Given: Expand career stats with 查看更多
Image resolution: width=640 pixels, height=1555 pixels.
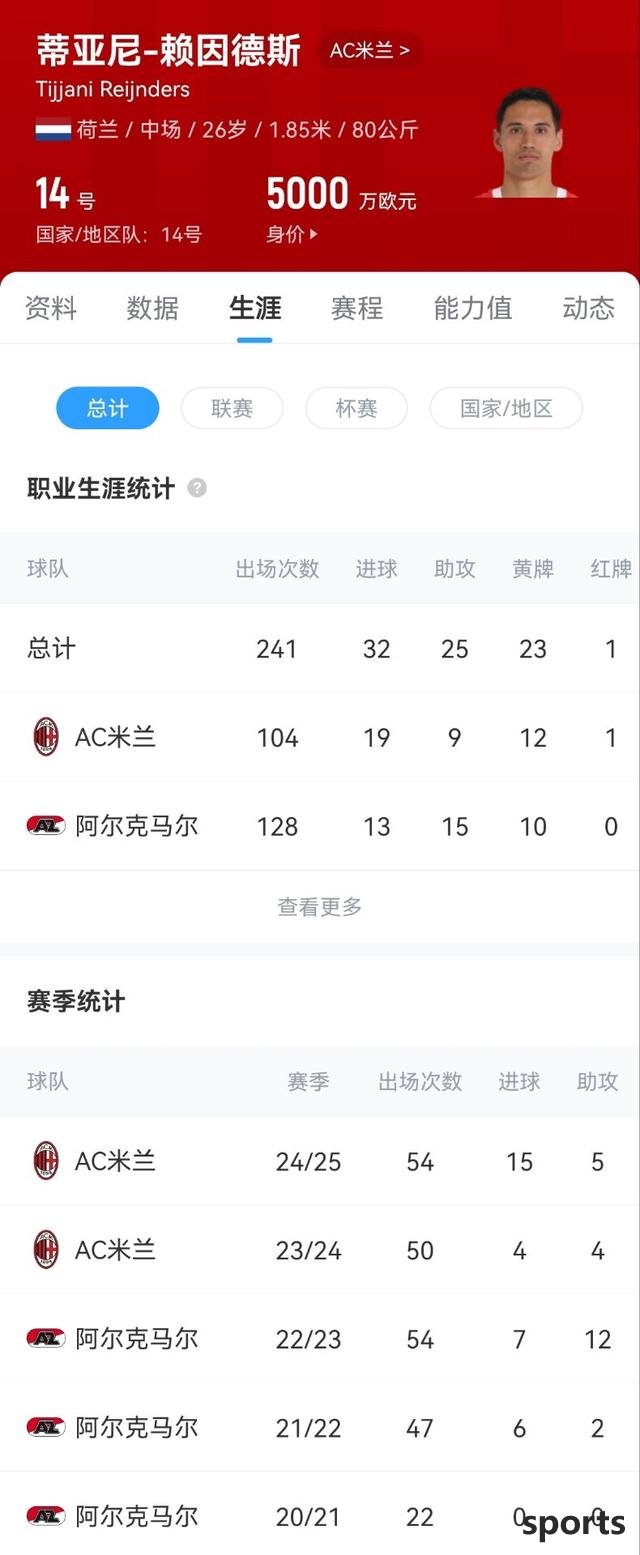Looking at the screenshot, I should (x=320, y=907).
